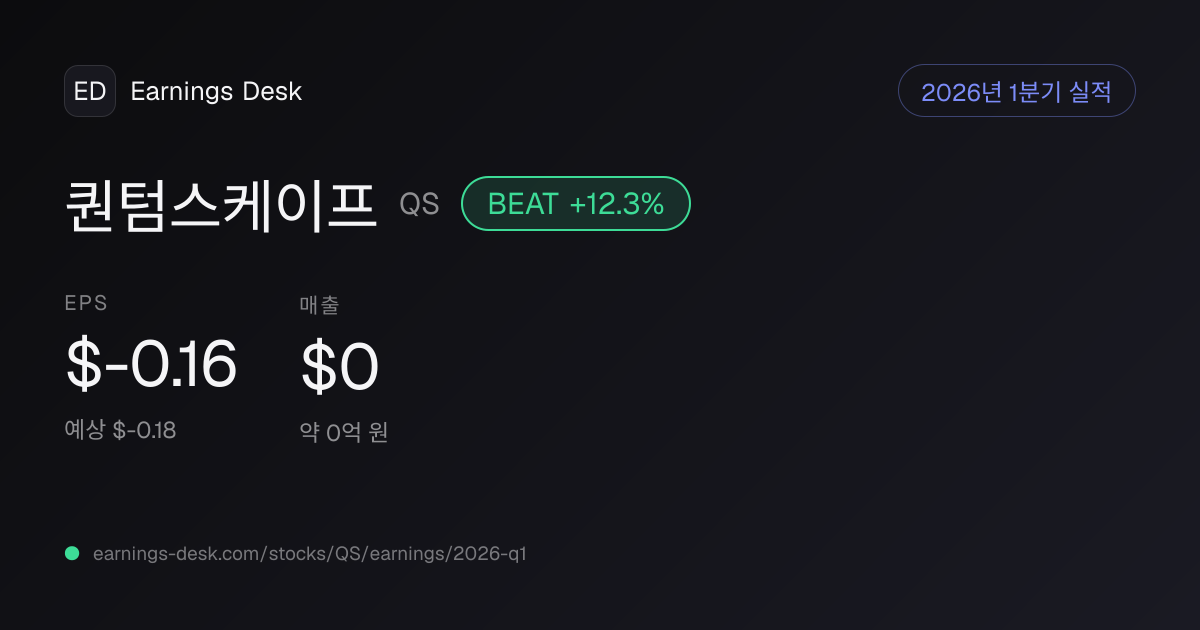Click the EPS label

86,304
